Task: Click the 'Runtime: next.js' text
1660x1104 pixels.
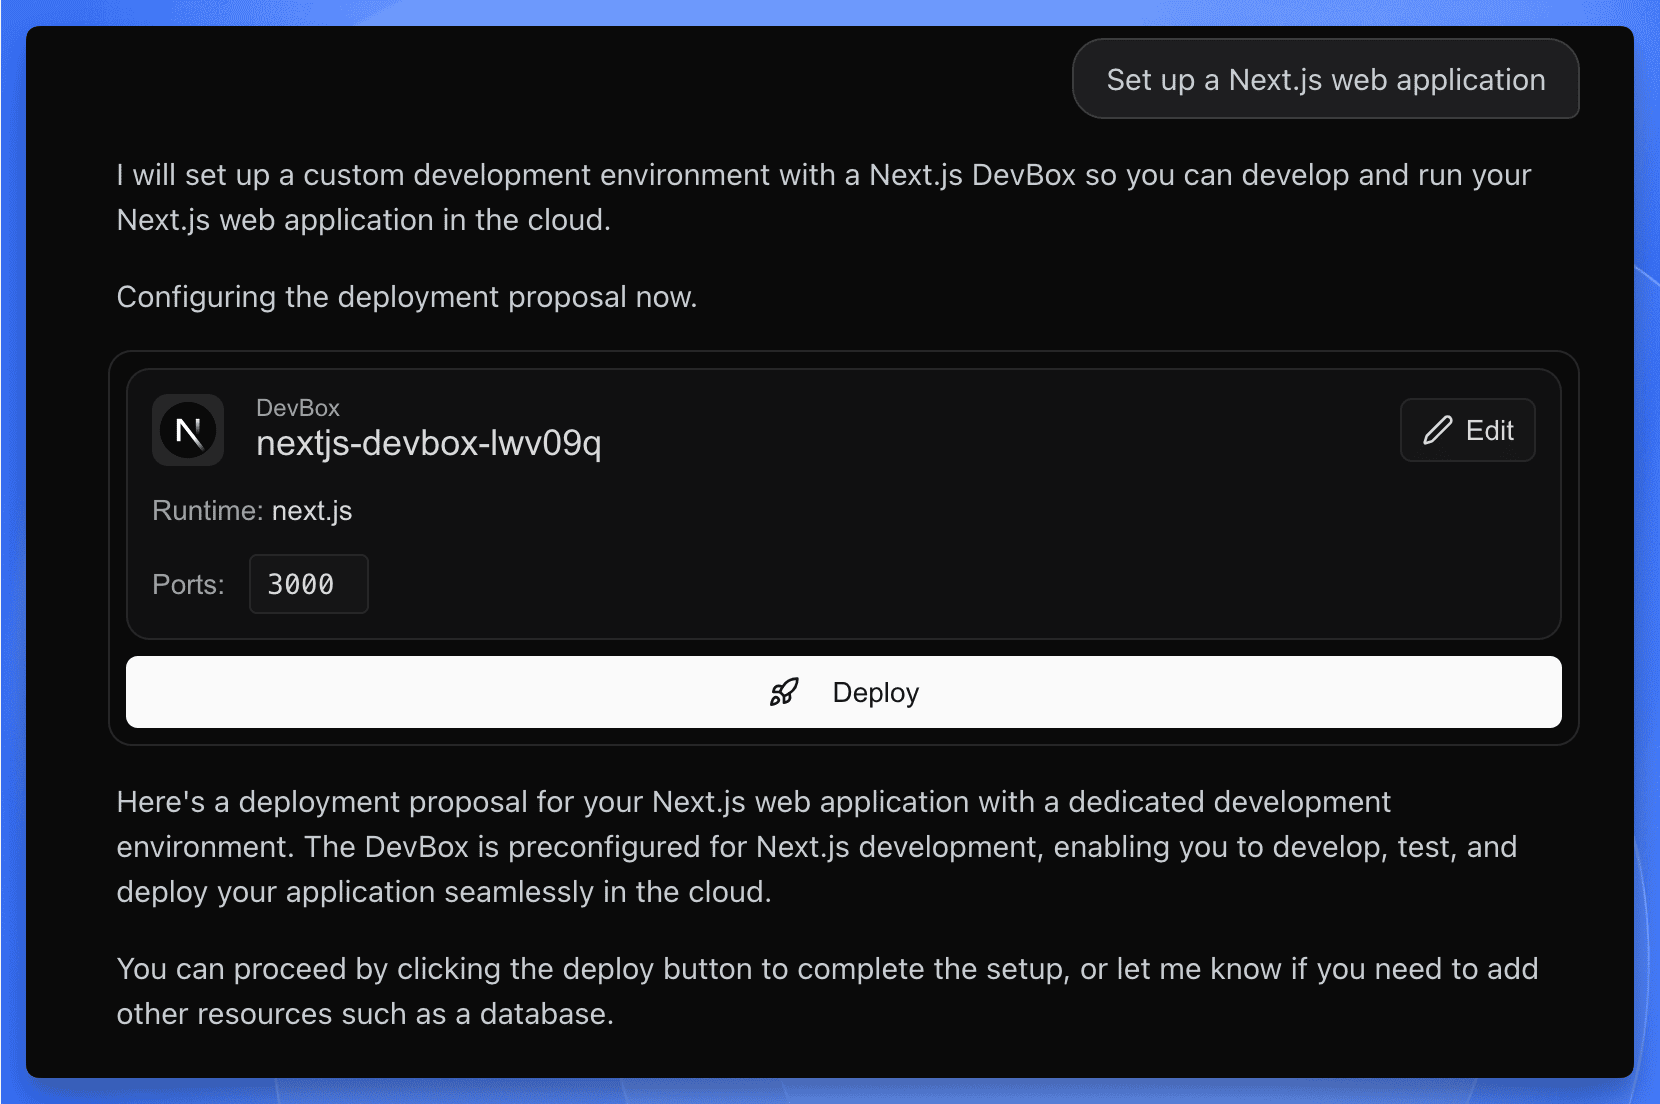Action: [x=252, y=511]
